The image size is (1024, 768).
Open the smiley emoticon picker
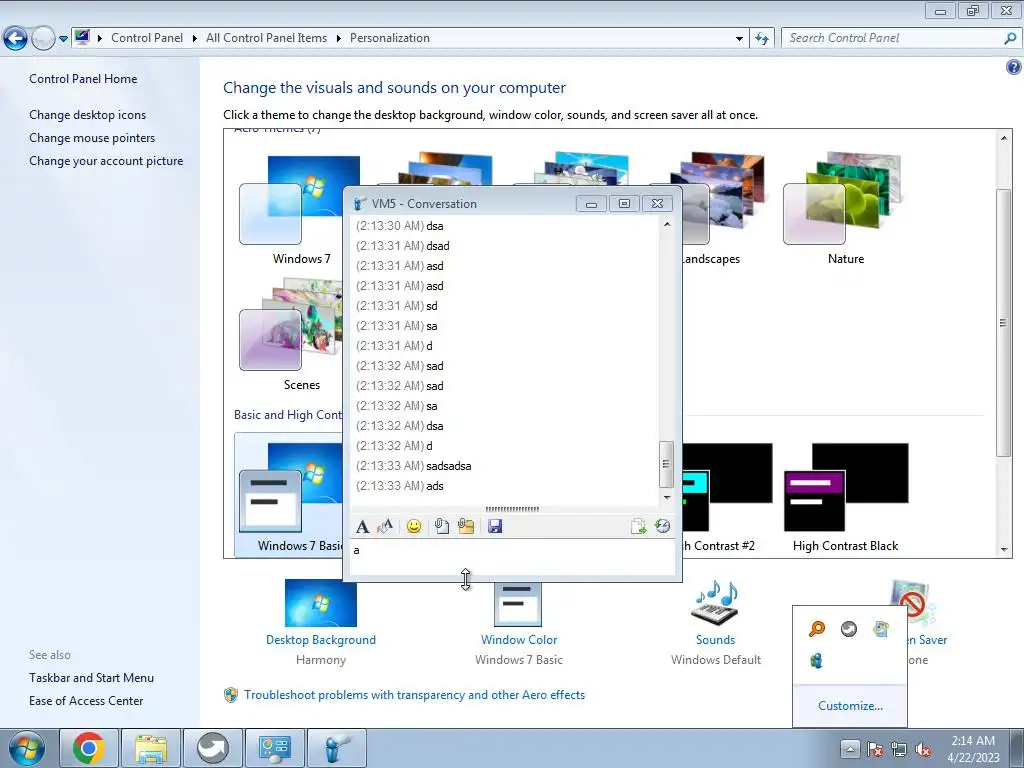point(413,526)
